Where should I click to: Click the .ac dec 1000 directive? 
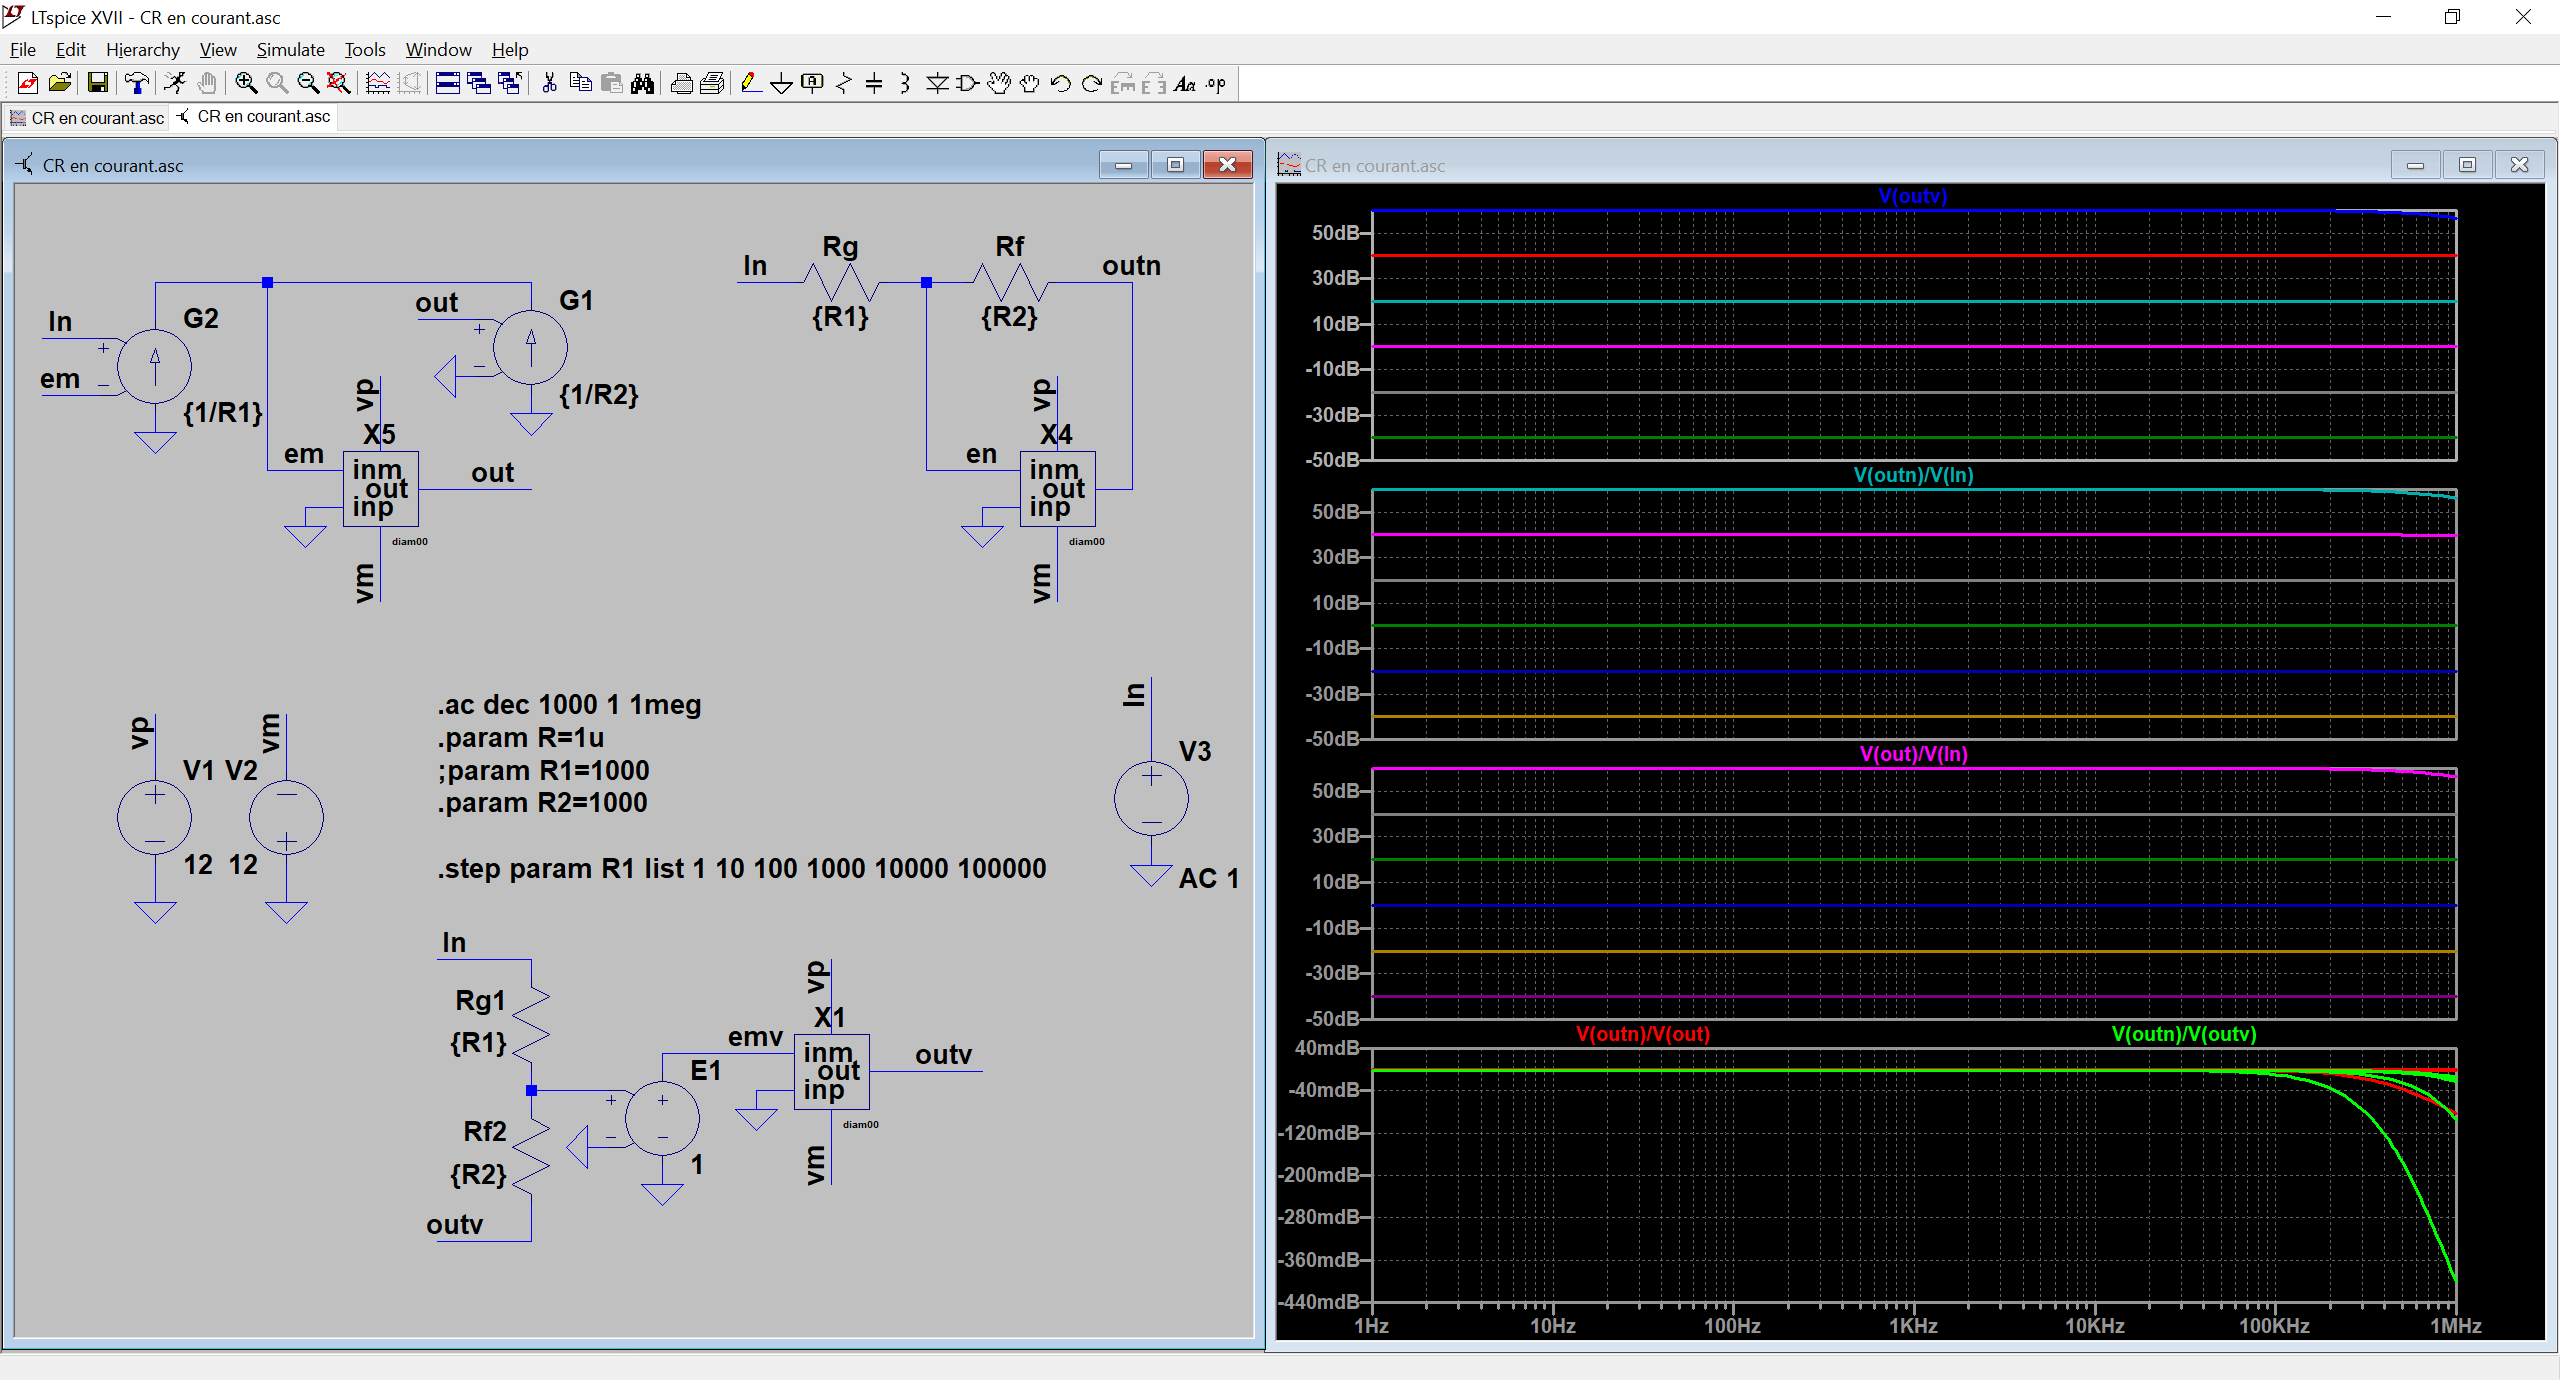point(569,705)
